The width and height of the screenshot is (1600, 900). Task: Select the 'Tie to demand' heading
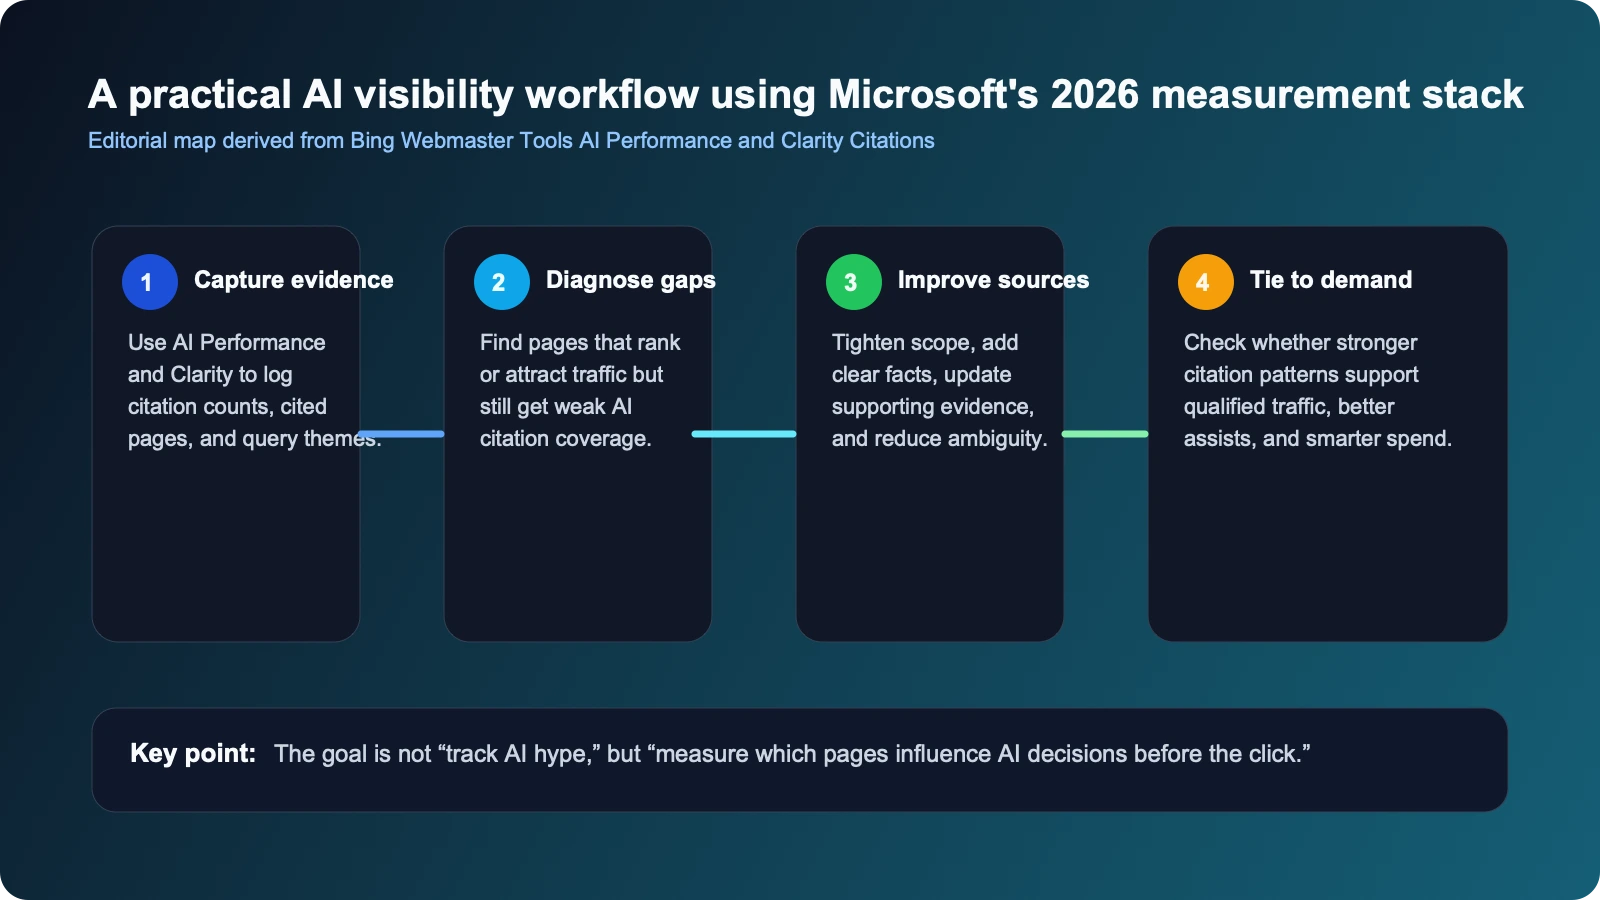1331,280
